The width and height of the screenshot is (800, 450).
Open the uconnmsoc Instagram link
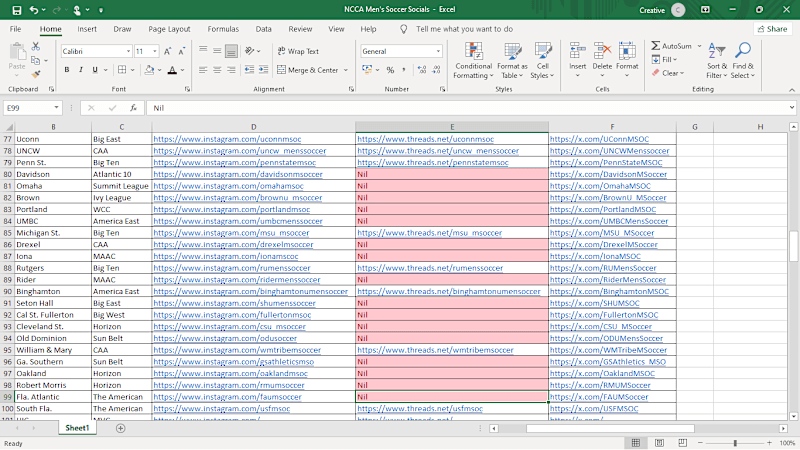pos(227,139)
